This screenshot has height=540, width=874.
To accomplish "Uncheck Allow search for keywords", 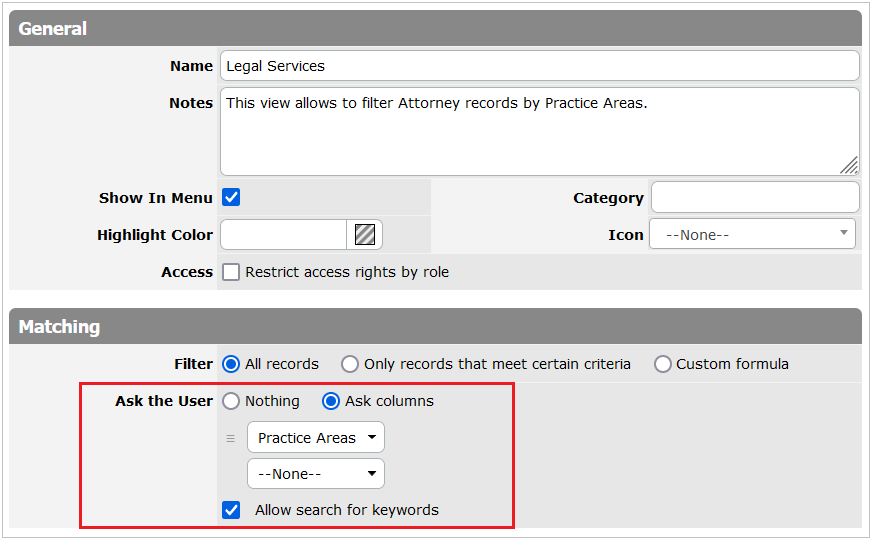I will (231, 510).
